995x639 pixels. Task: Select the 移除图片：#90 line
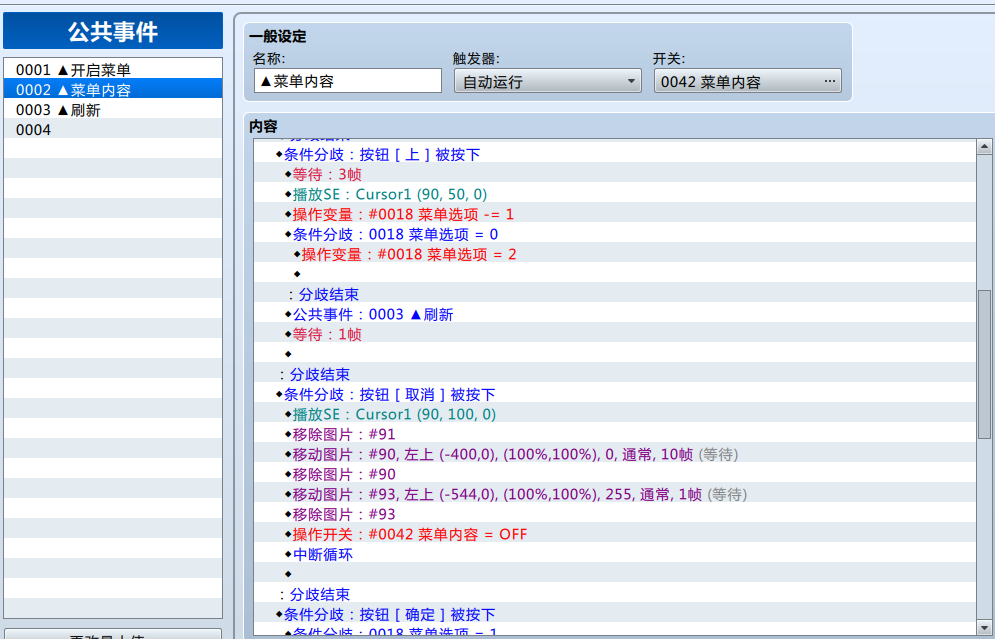(x=614, y=474)
